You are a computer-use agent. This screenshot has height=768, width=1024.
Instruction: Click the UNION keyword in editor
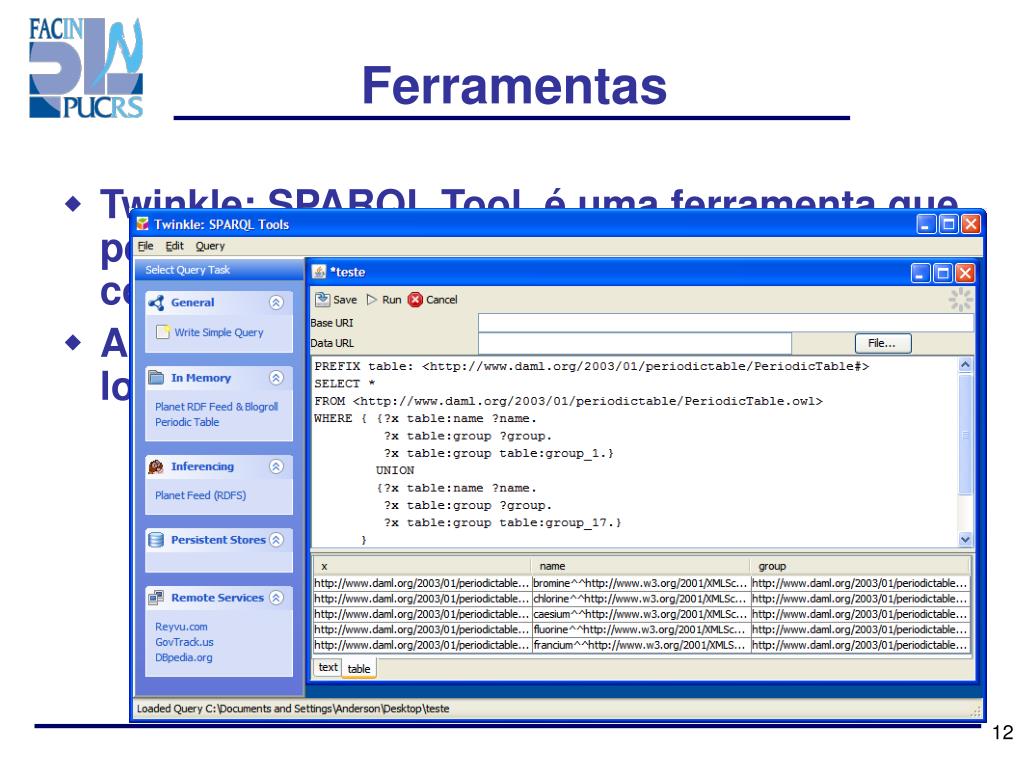coord(395,470)
